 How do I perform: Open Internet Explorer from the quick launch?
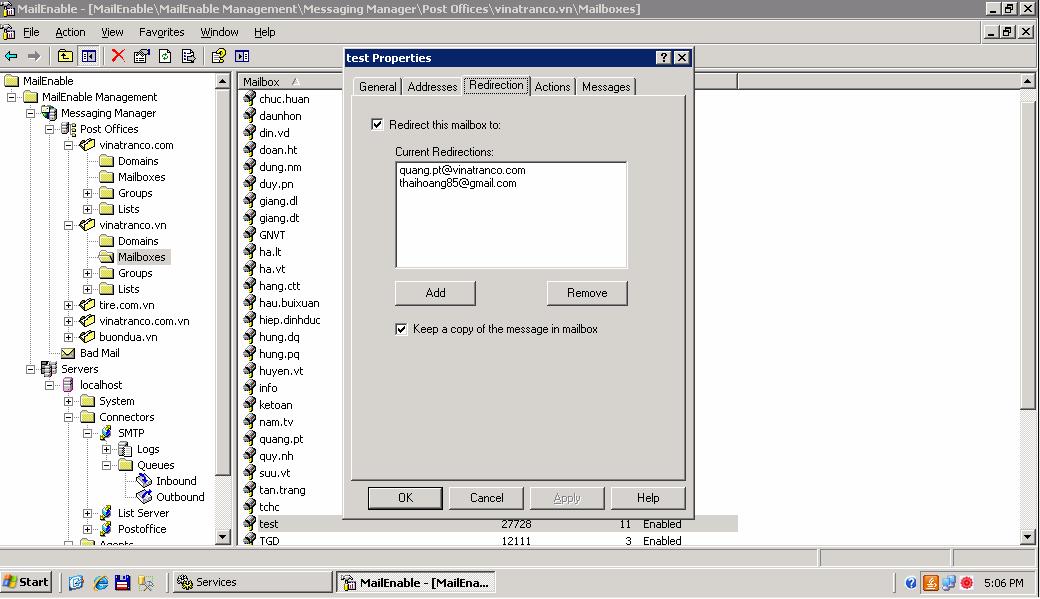[101, 582]
